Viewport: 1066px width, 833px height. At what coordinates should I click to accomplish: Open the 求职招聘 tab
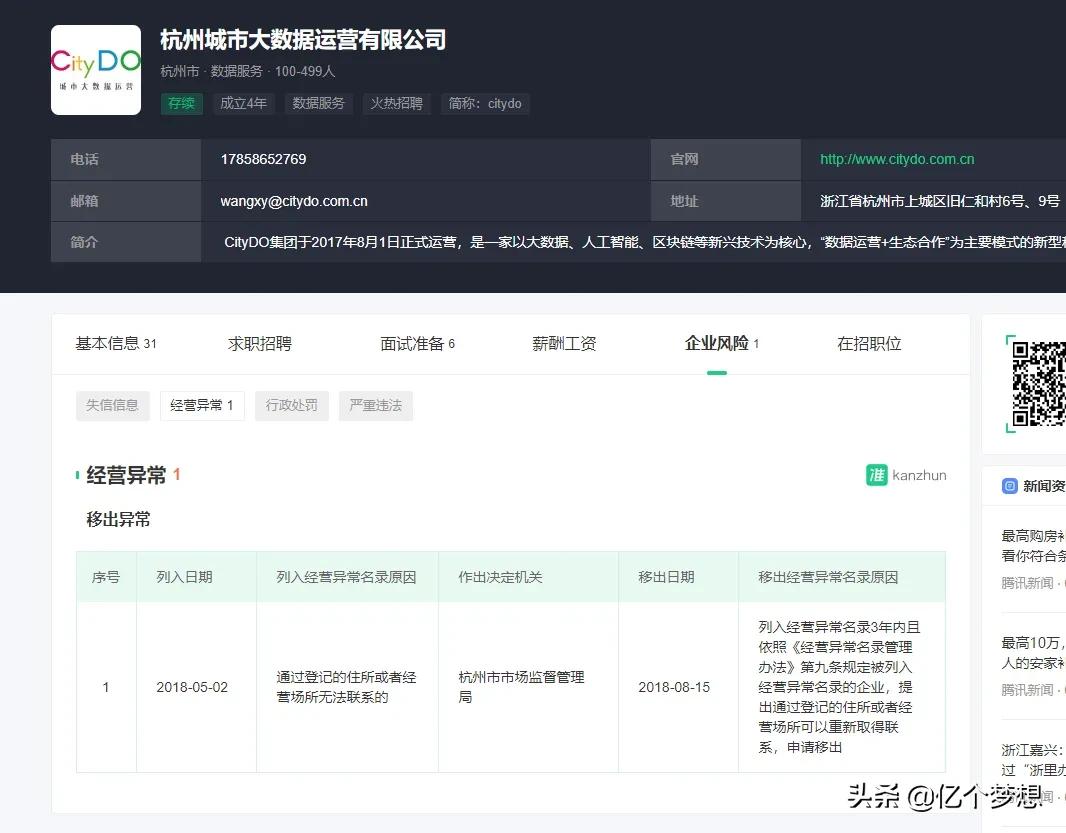coord(258,343)
